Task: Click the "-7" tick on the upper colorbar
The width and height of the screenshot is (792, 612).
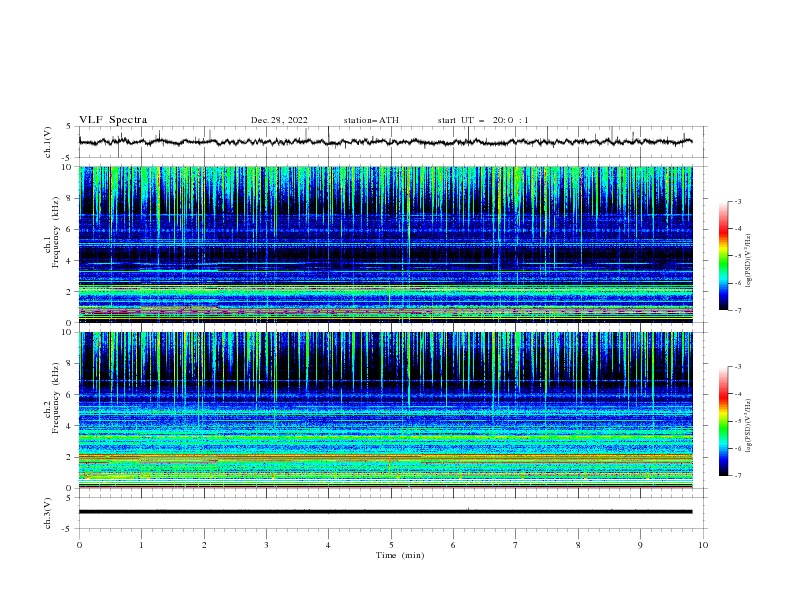Action: click(x=737, y=310)
